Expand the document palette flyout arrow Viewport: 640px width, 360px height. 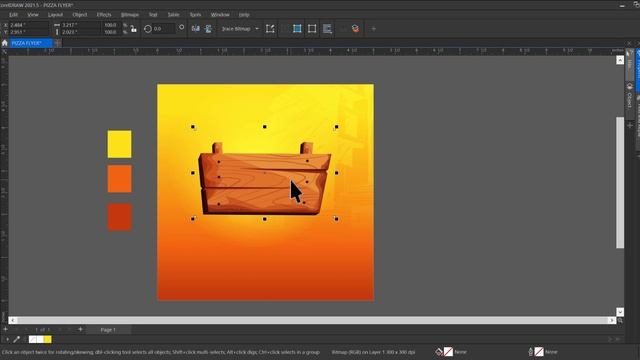[x=7, y=340]
